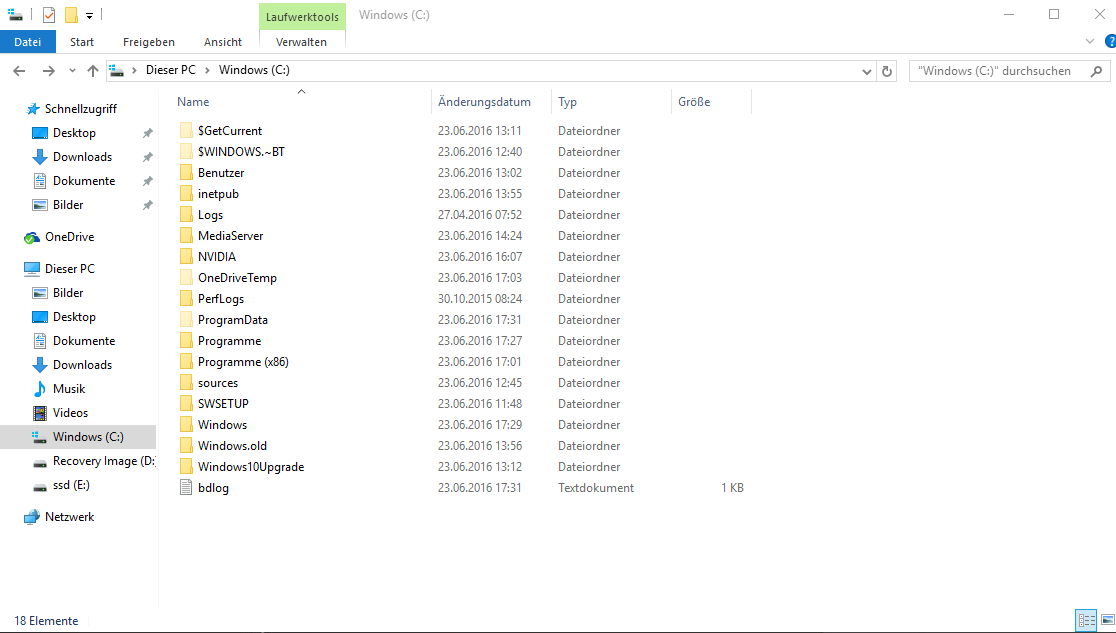This screenshot has width=1116, height=633.
Task: Open the address bar history dropdown
Action: tap(866, 71)
